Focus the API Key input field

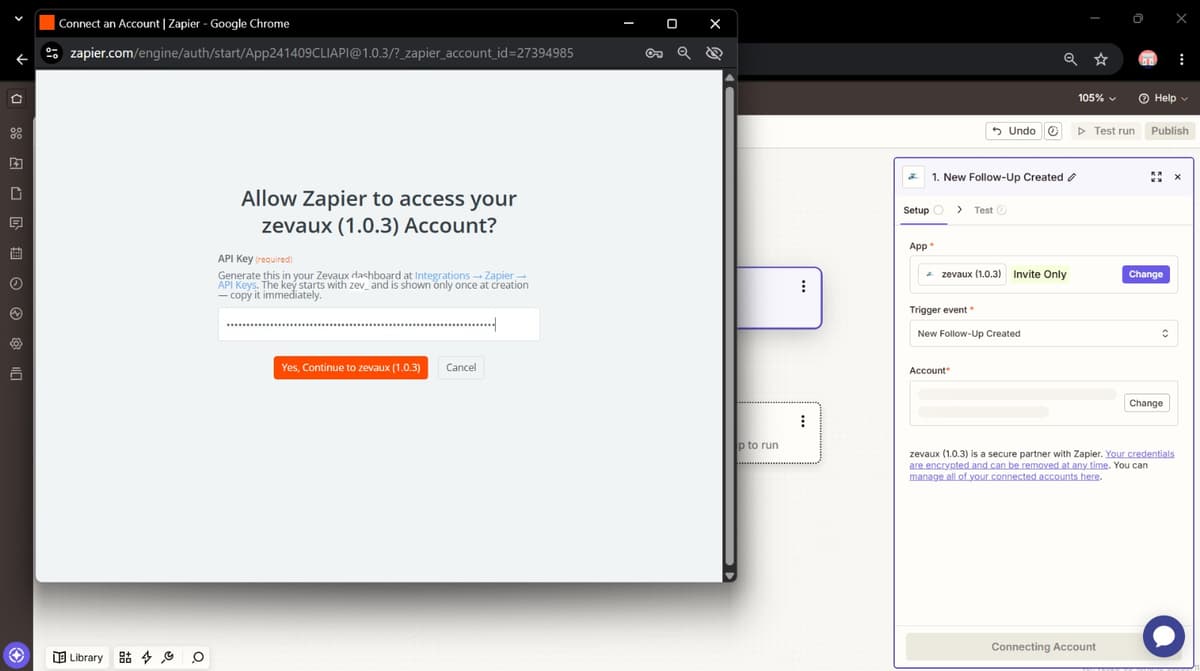tap(379, 324)
